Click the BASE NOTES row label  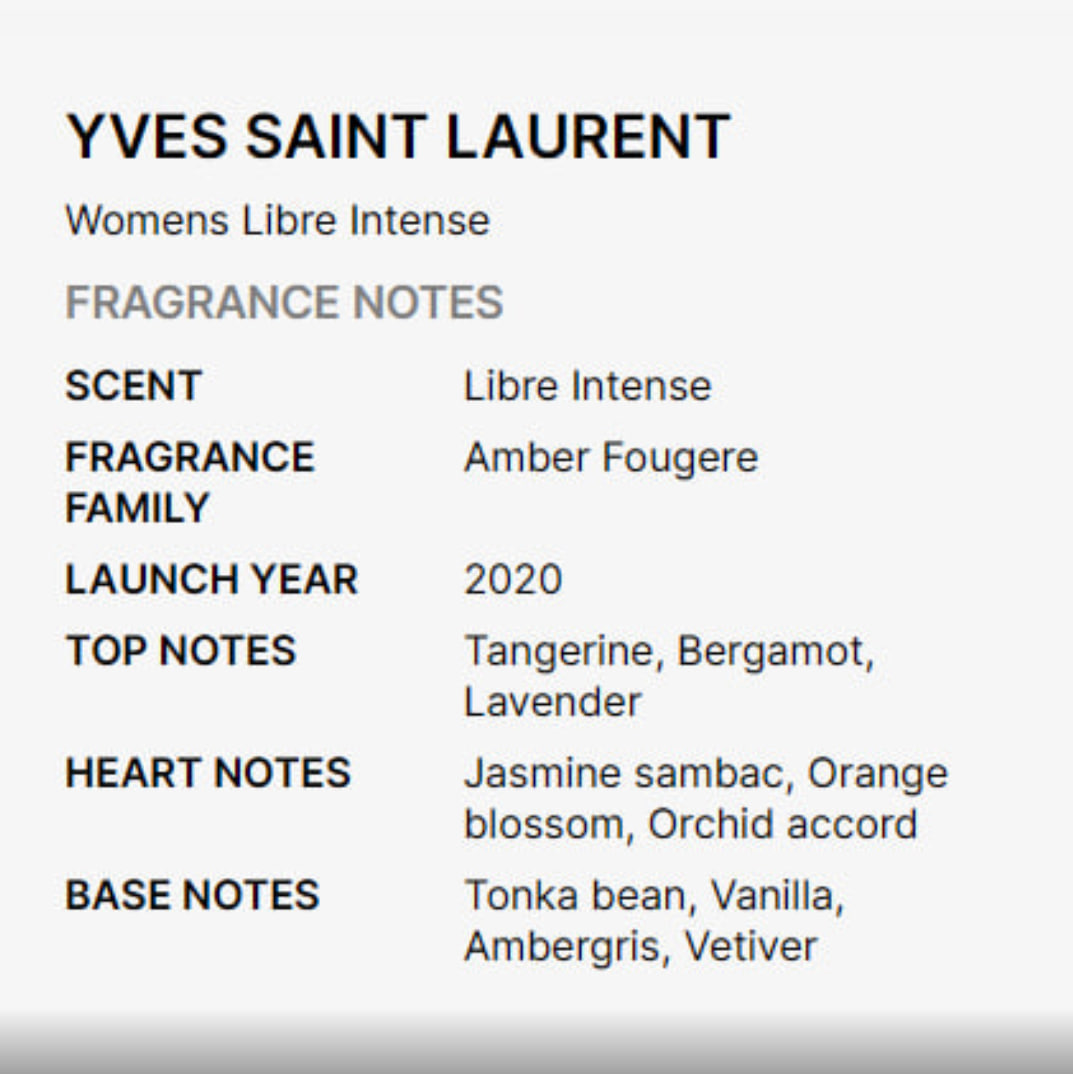(x=192, y=895)
